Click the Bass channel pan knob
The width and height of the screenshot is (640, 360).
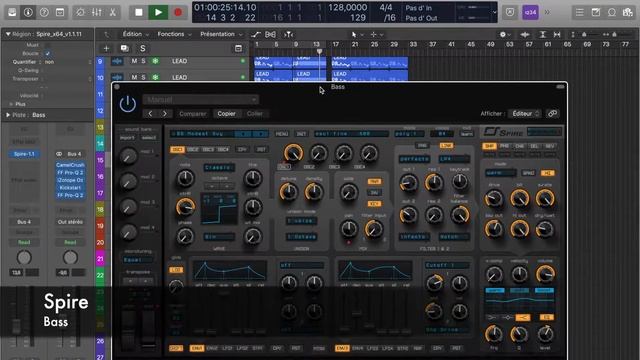click(24, 258)
